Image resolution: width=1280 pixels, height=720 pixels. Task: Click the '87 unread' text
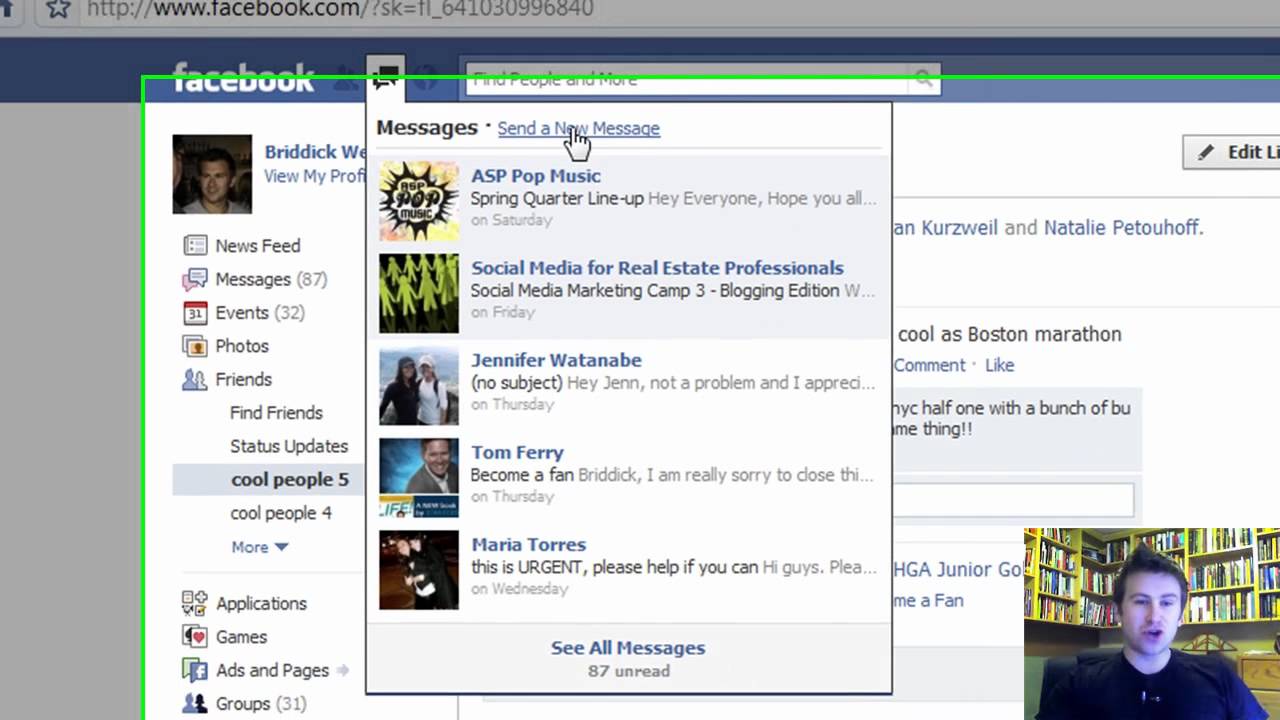point(628,671)
